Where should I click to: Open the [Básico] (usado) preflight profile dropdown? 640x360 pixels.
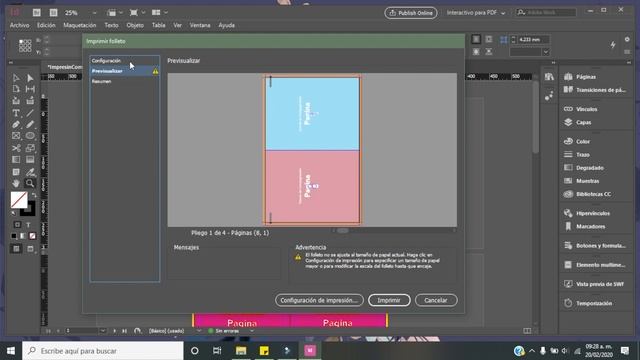click(x=198, y=331)
